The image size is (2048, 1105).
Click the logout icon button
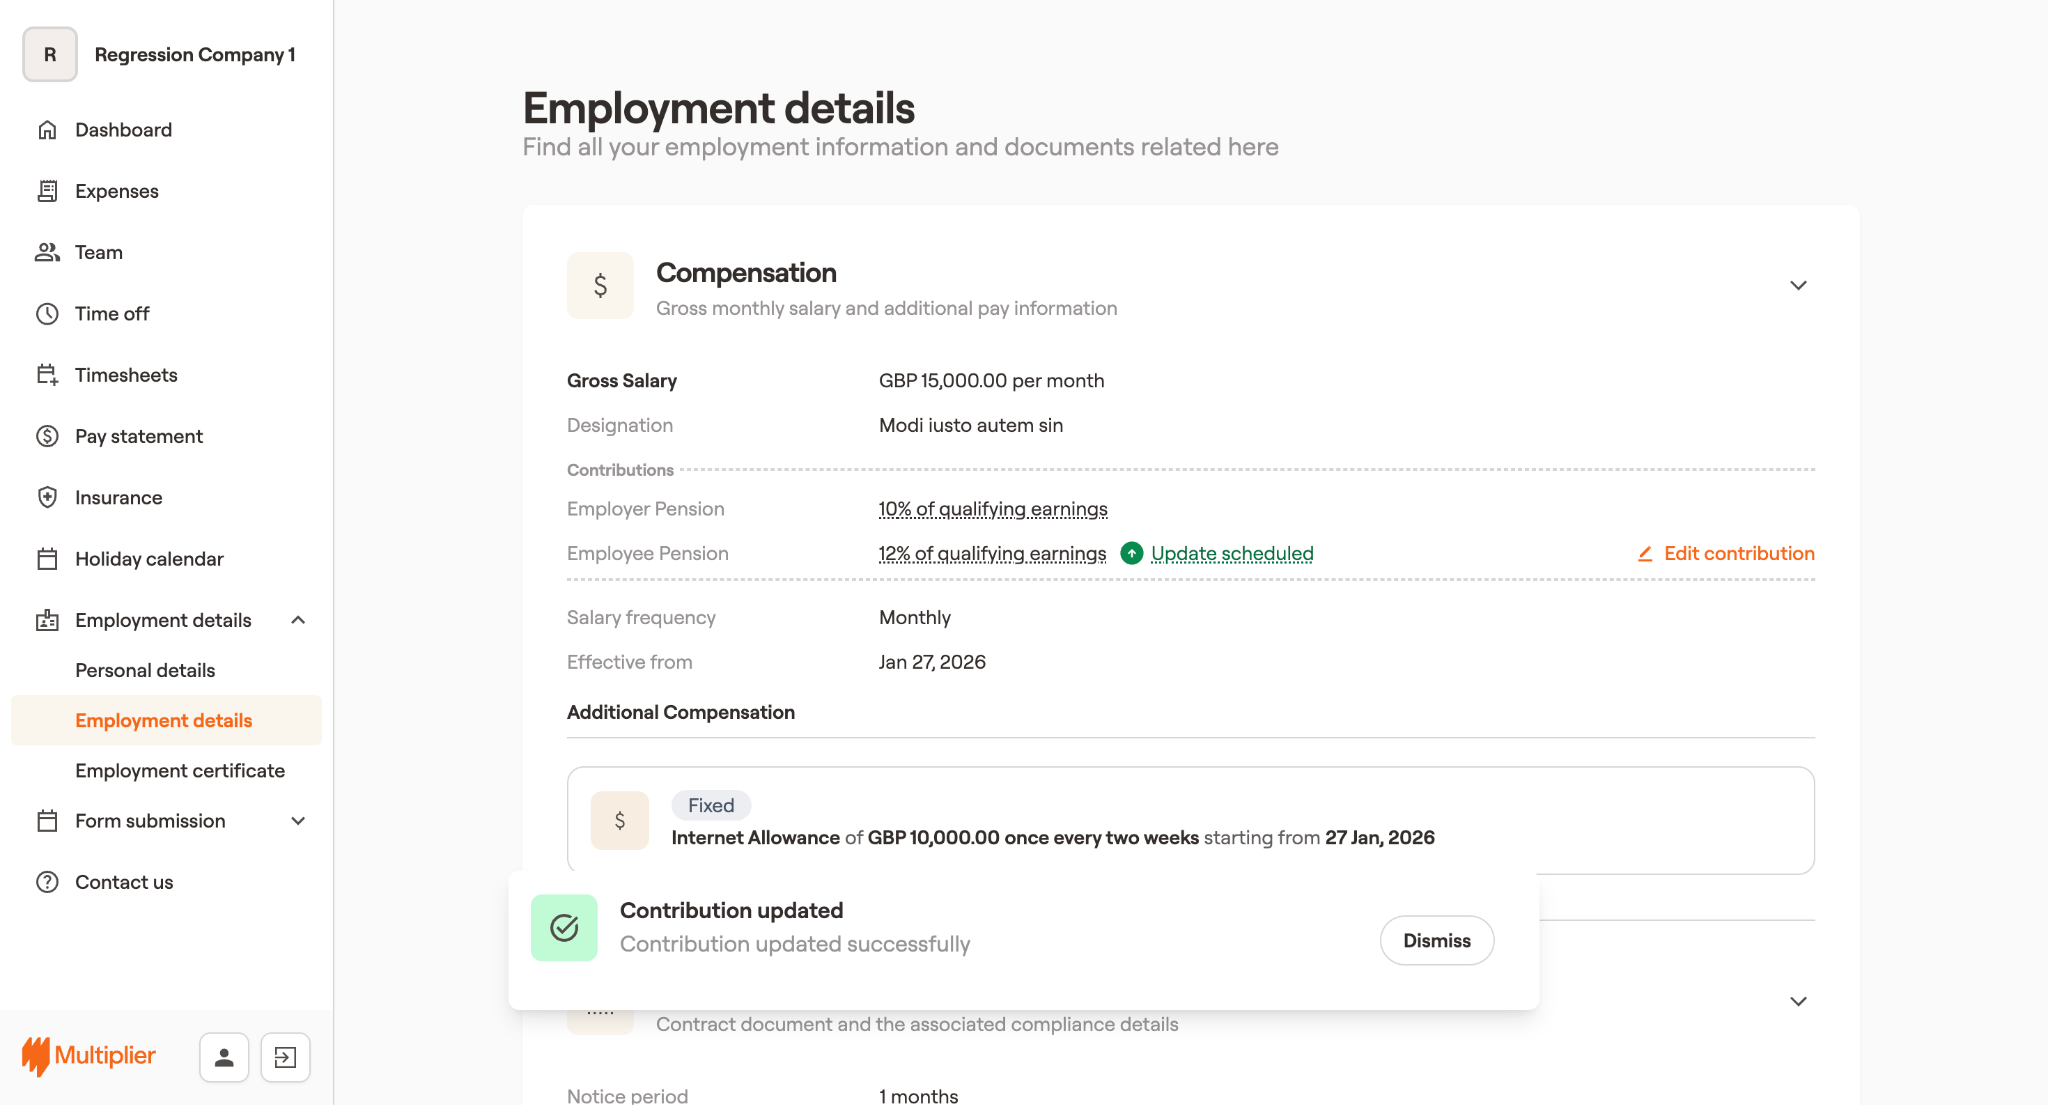(285, 1057)
